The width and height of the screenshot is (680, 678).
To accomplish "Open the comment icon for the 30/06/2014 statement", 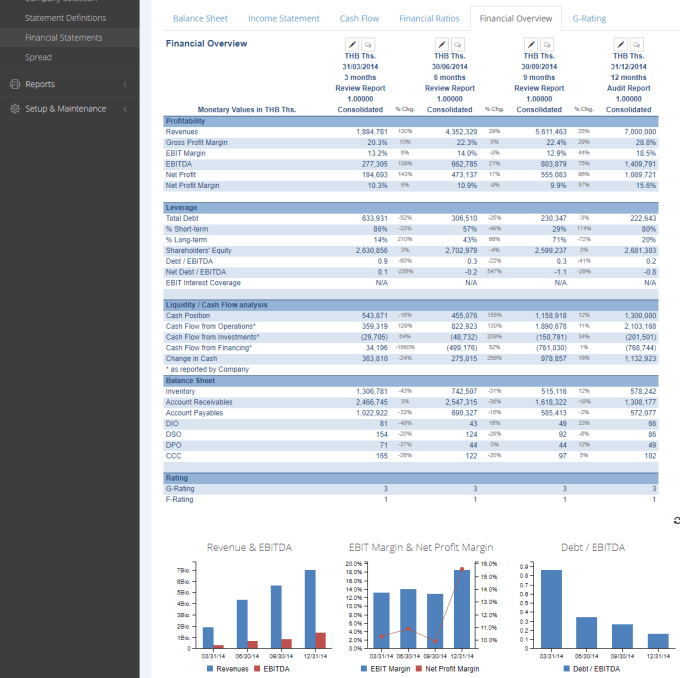I will pos(457,45).
